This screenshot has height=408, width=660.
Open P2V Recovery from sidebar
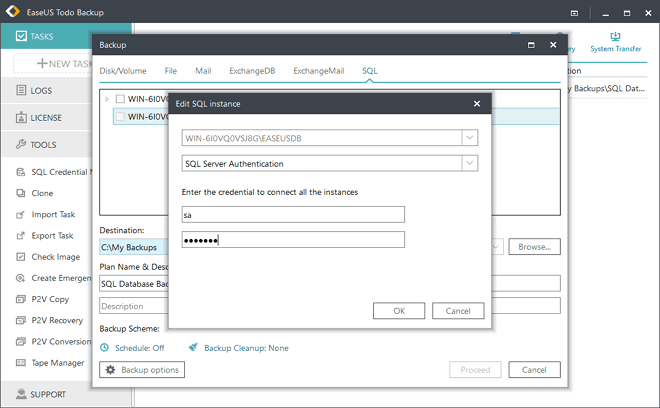pos(23,320)
